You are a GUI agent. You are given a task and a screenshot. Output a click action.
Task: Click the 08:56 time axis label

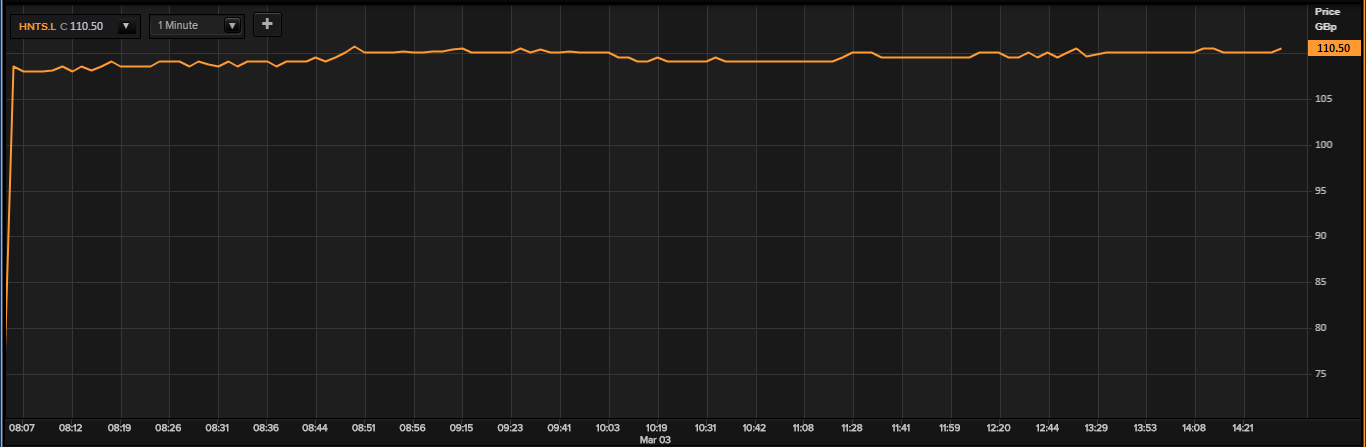(412, 427)
